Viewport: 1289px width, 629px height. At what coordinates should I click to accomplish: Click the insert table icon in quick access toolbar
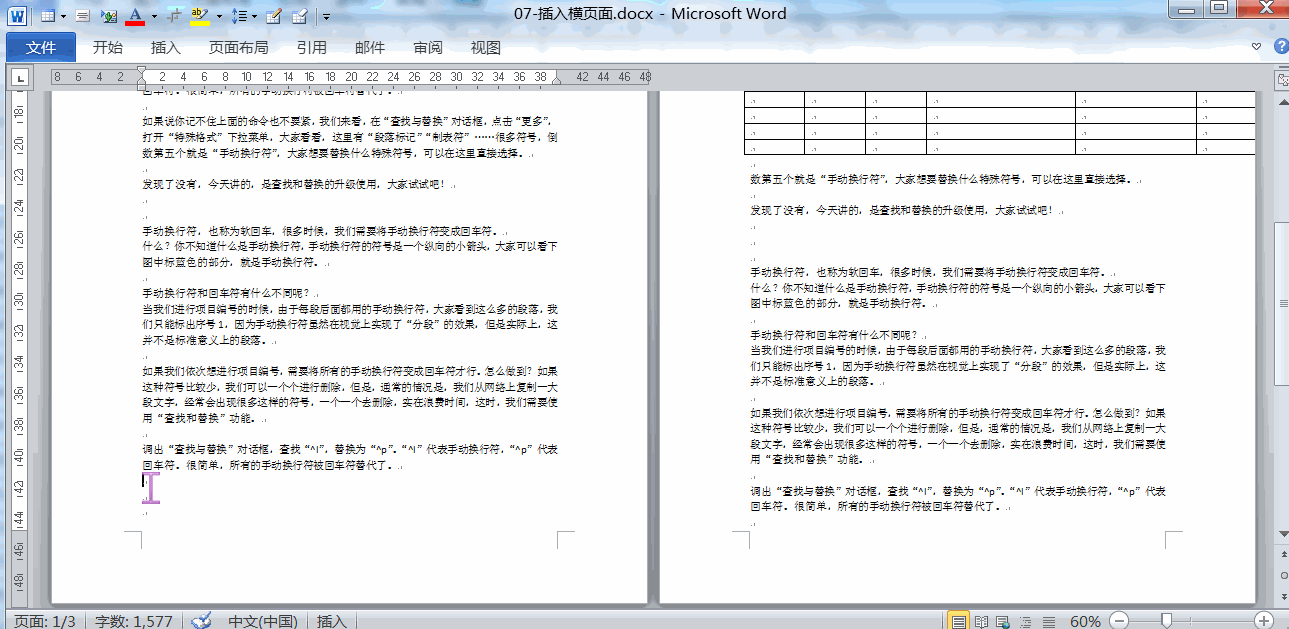[x=49, y=16]
